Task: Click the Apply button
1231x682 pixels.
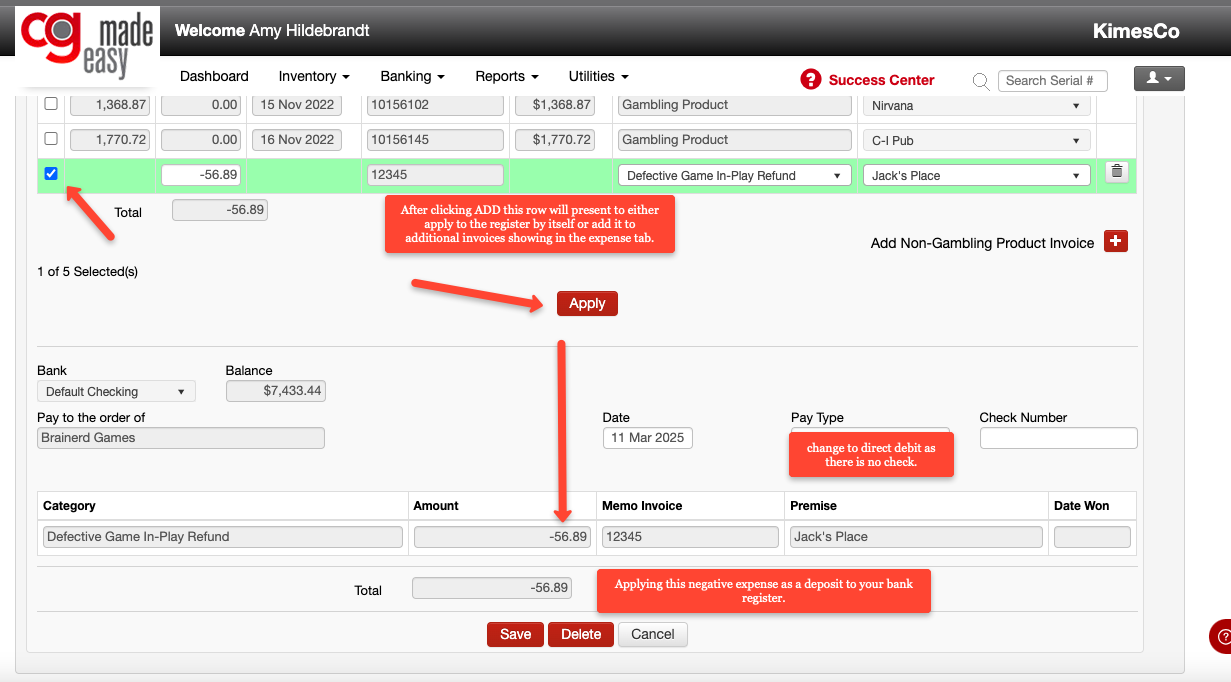Action: (x=587, y=303)
